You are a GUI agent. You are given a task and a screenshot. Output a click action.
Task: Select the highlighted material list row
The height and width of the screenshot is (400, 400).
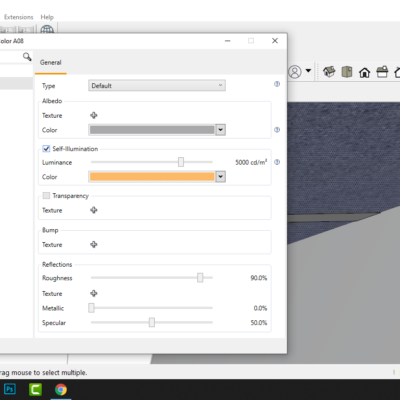tap(16, 83)
